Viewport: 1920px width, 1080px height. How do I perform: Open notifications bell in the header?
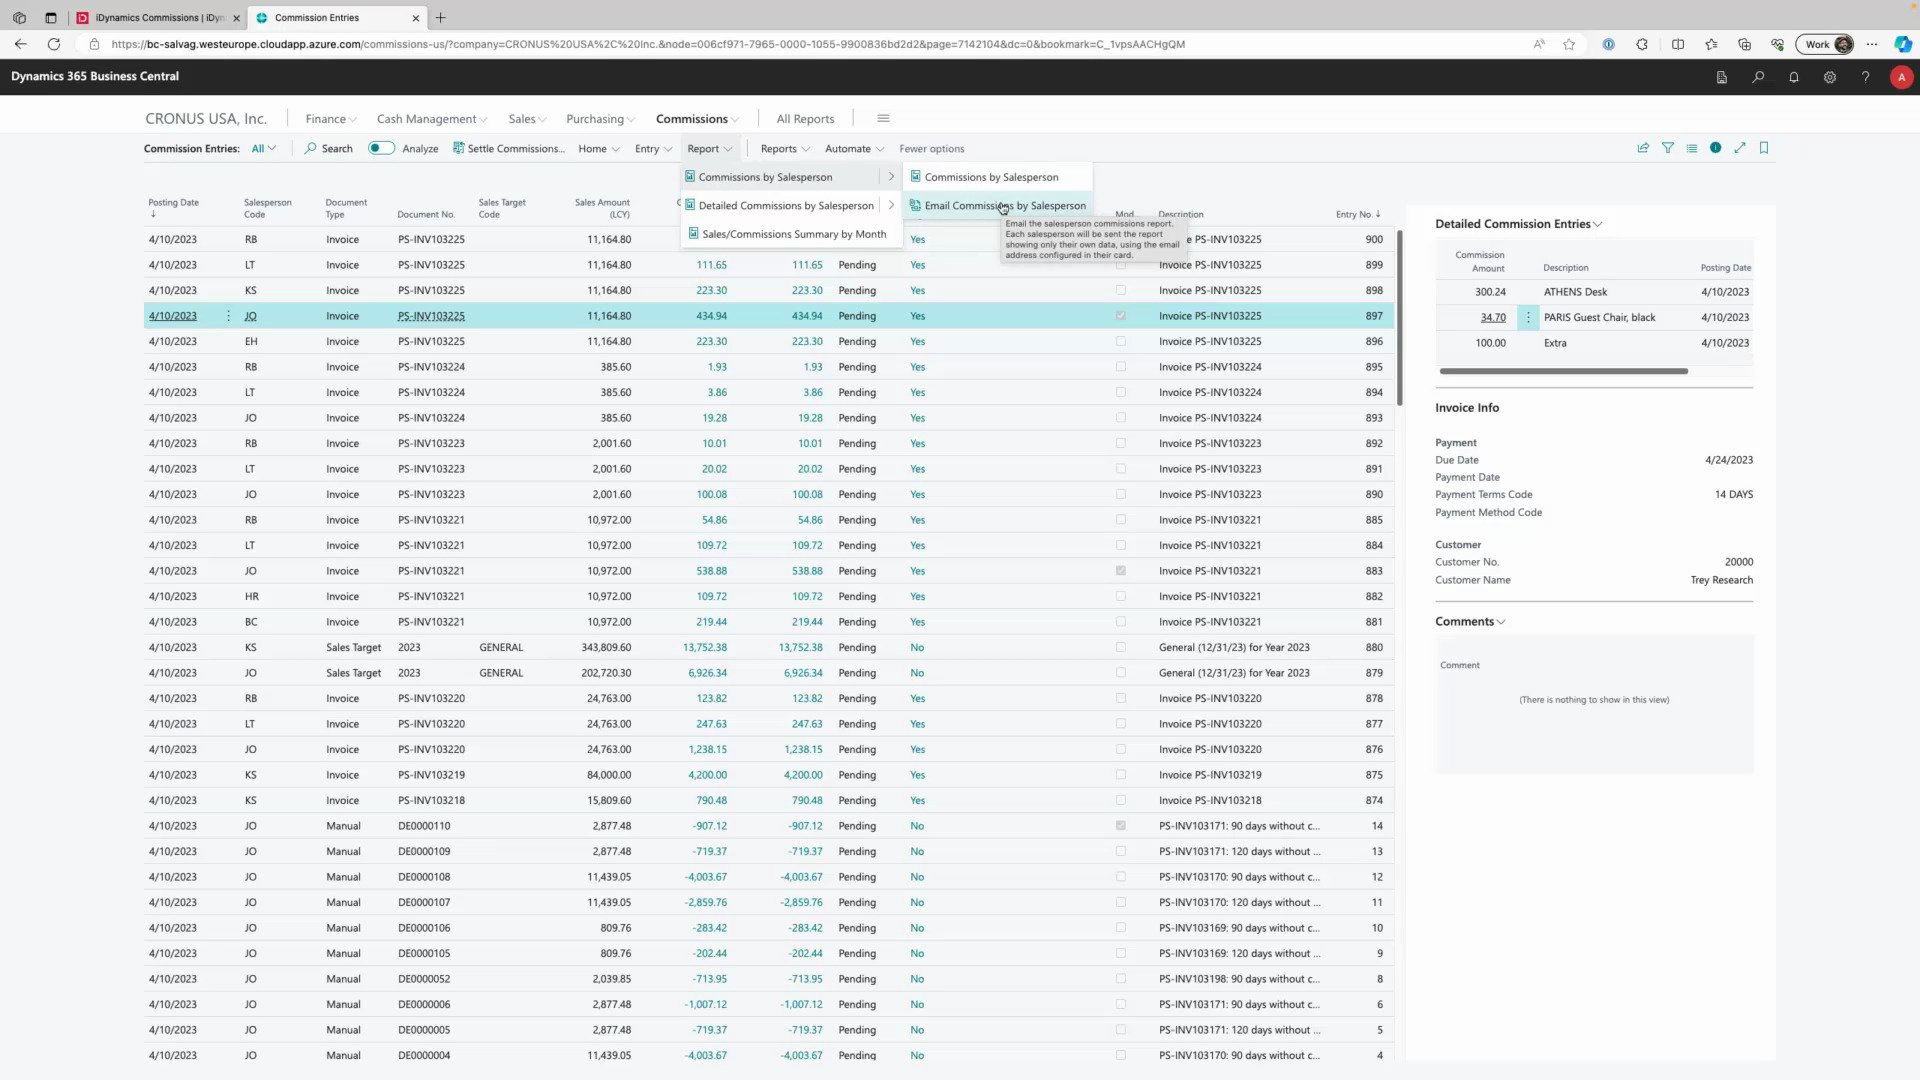(1794, 77)
